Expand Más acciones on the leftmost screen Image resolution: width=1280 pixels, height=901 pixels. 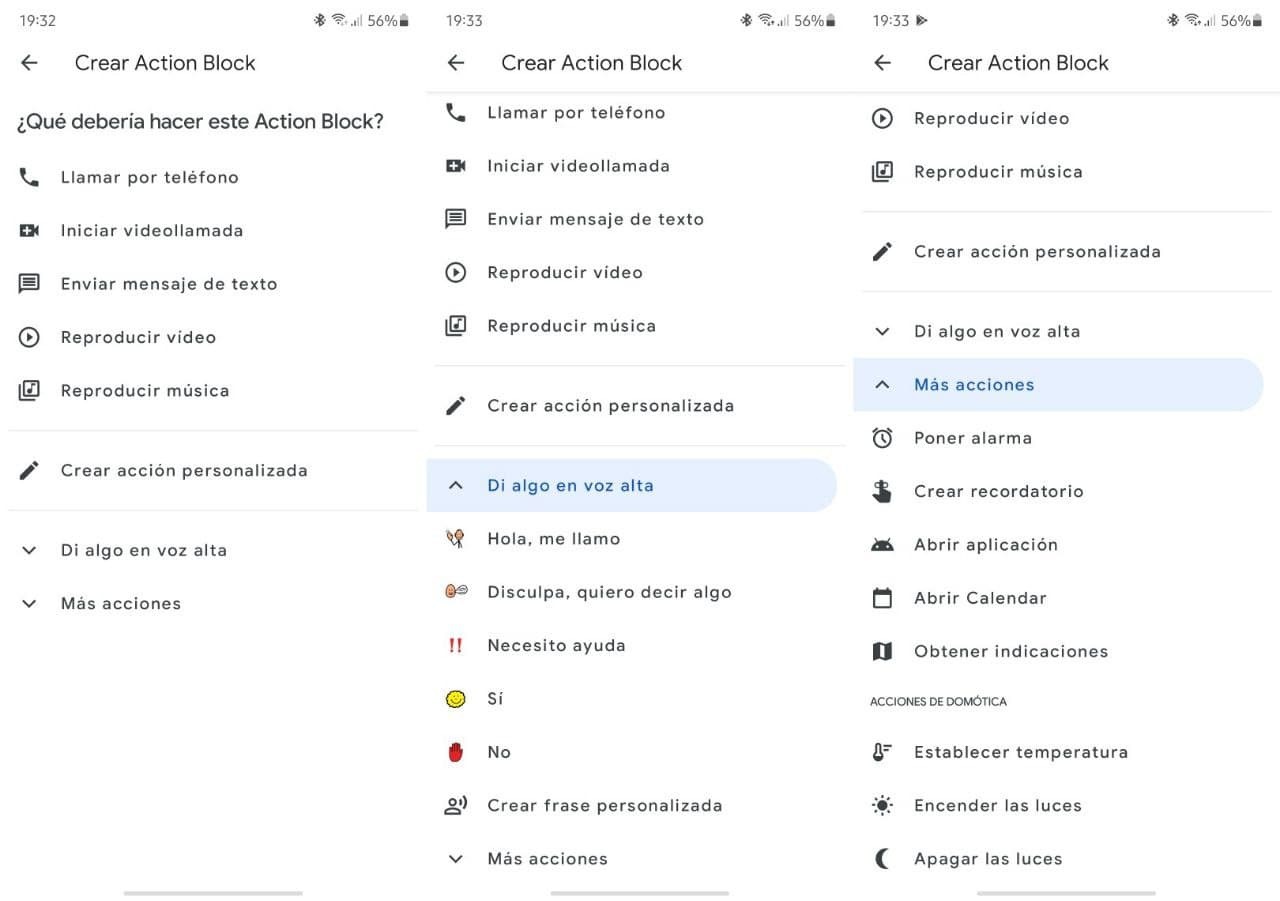click(120, 604)
